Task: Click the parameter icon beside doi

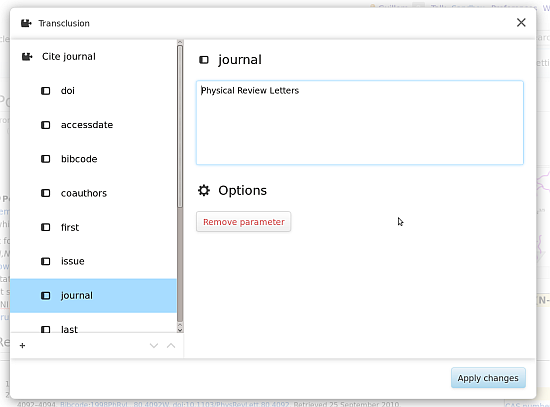Action: pyautogui.click(x=46, y=91)
